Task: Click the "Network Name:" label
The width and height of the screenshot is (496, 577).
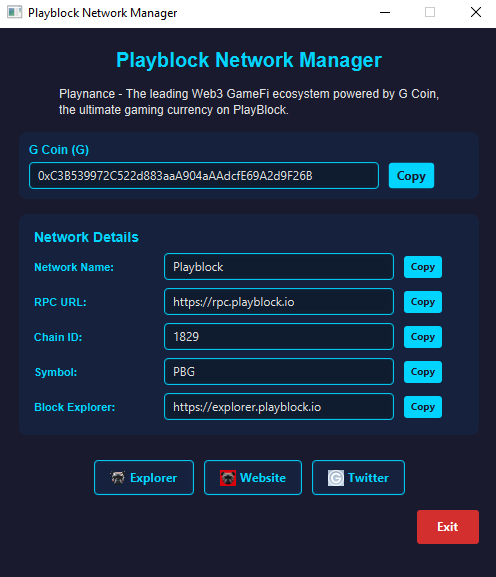Action: [x=74, y=267]
